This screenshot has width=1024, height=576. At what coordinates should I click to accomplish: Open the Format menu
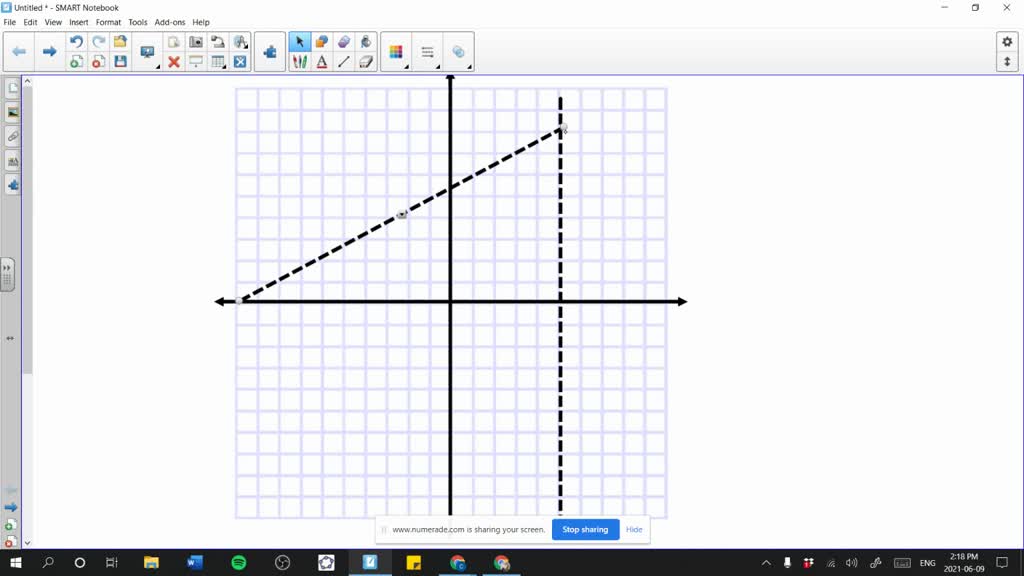pos(108,22)
